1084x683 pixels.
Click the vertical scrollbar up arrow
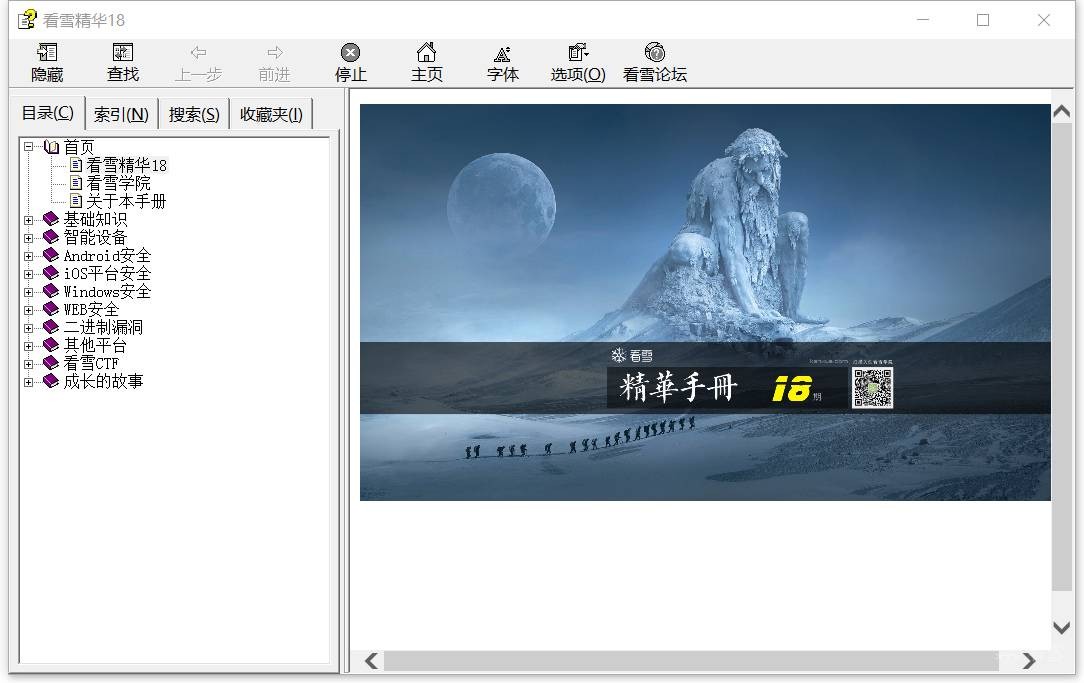[x=1062, y=111]
